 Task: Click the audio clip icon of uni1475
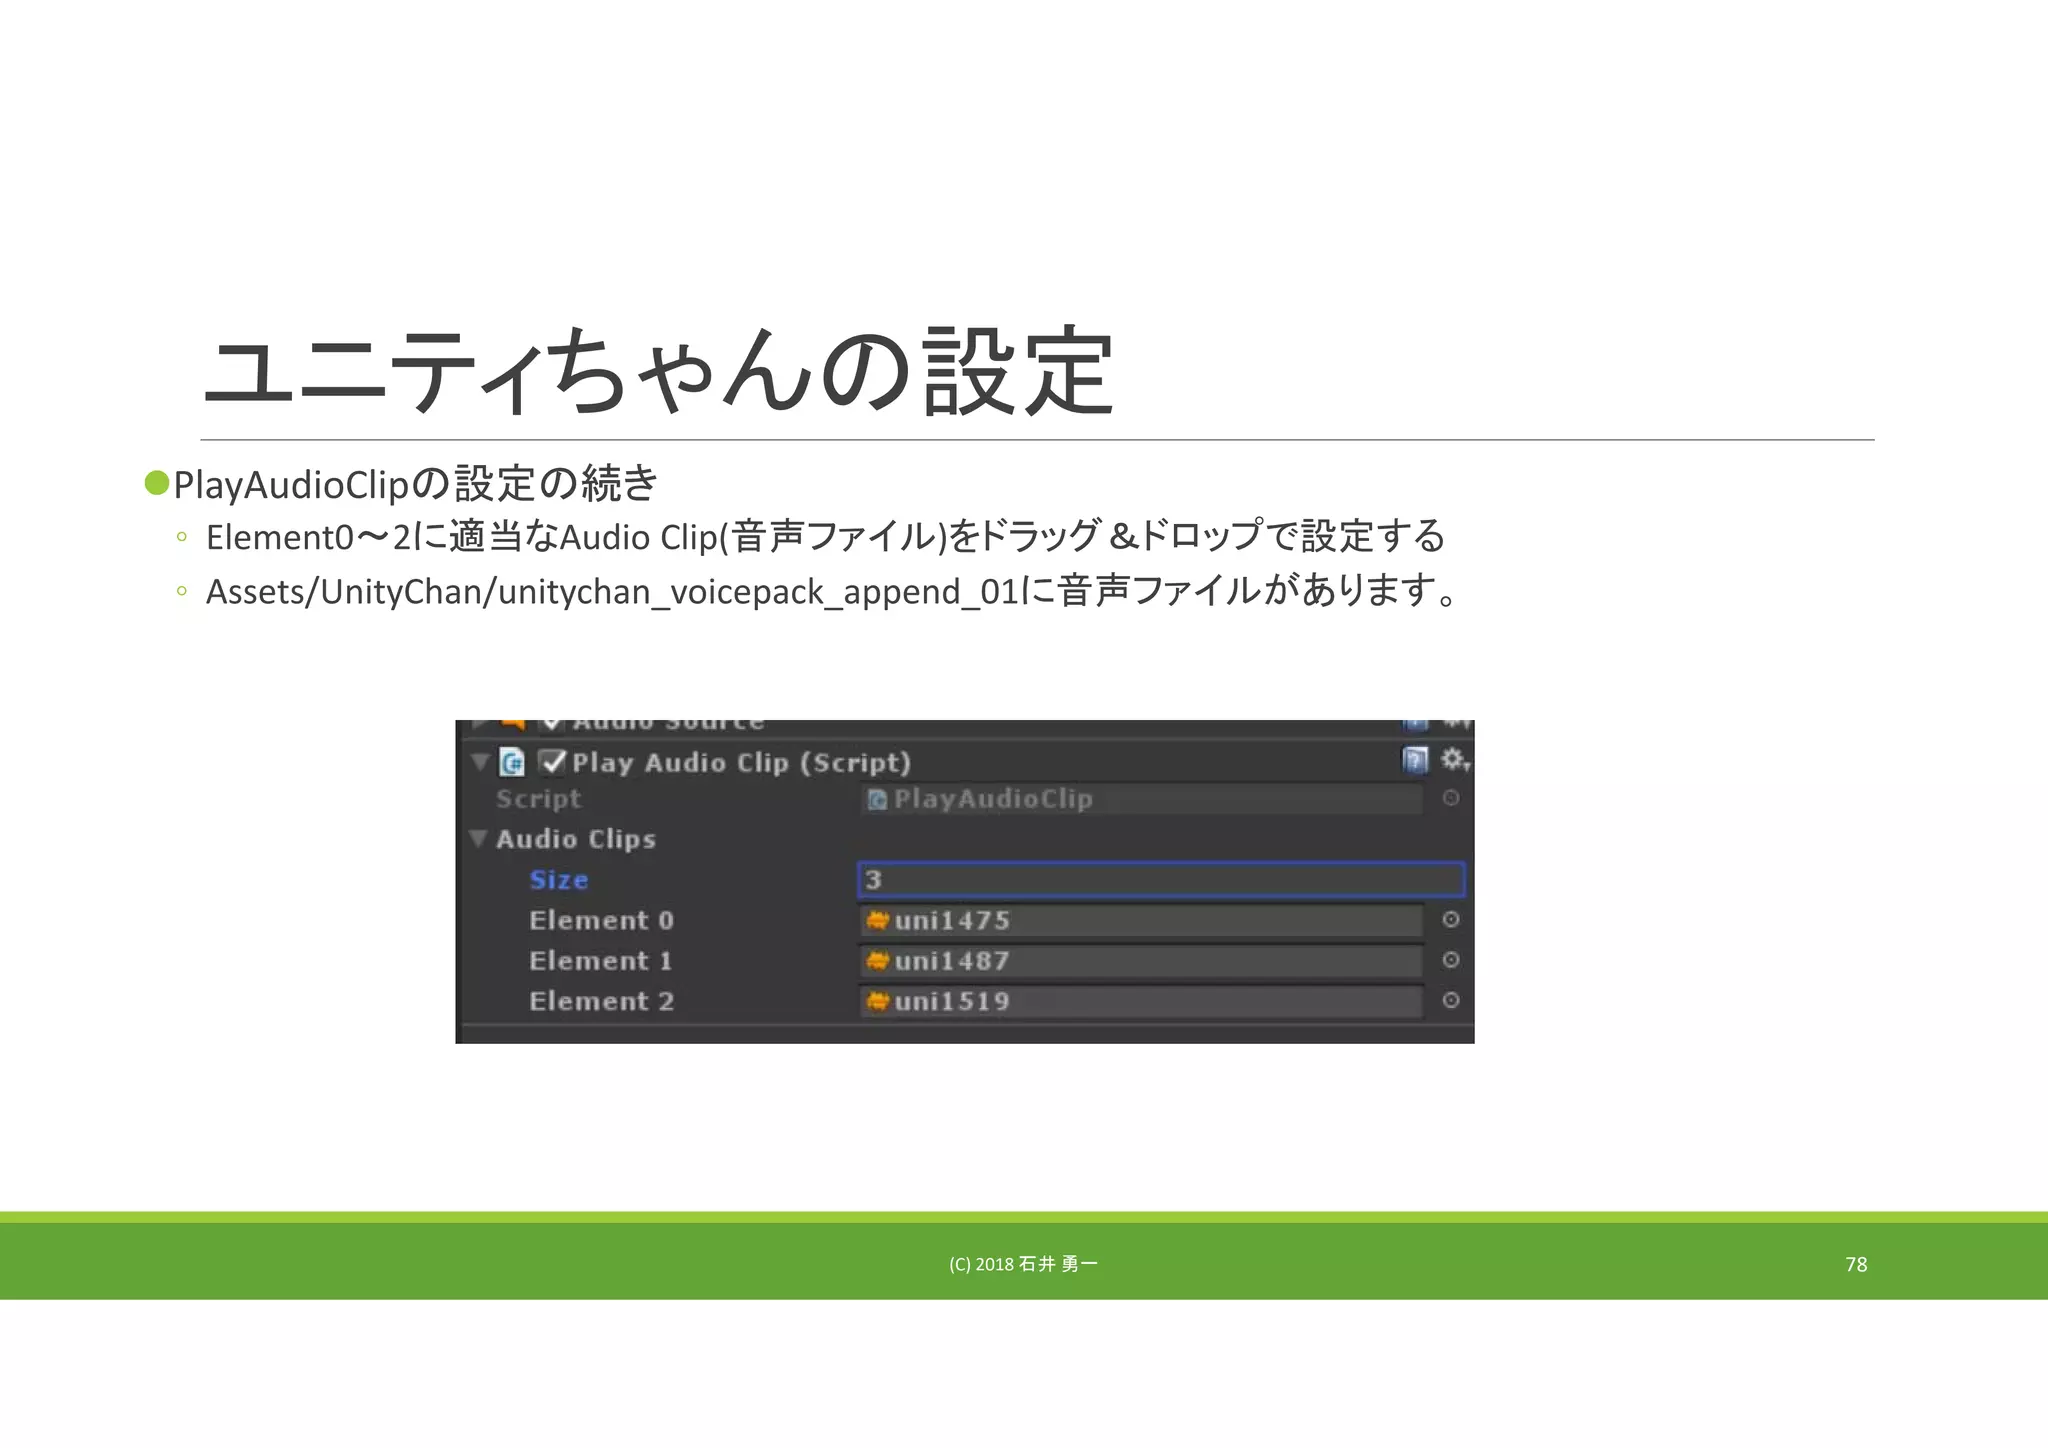pos(878,920)
